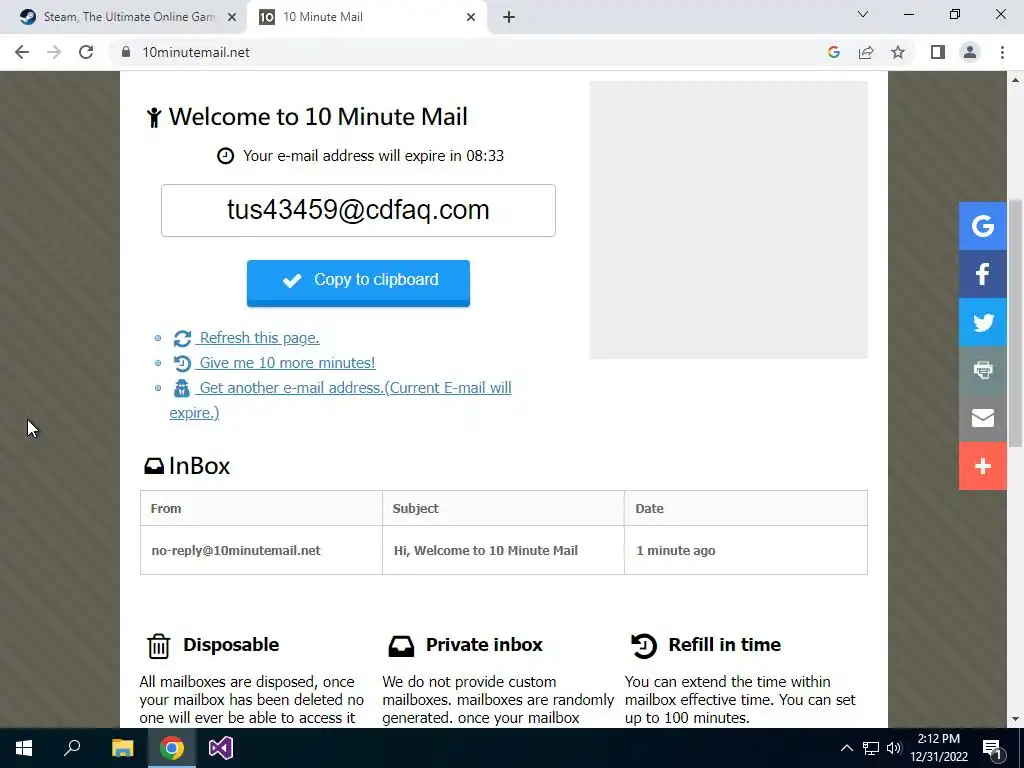
Task: Click the page scrollbar up arrow
Action: pyautogui.click(x=1016, y=80)
